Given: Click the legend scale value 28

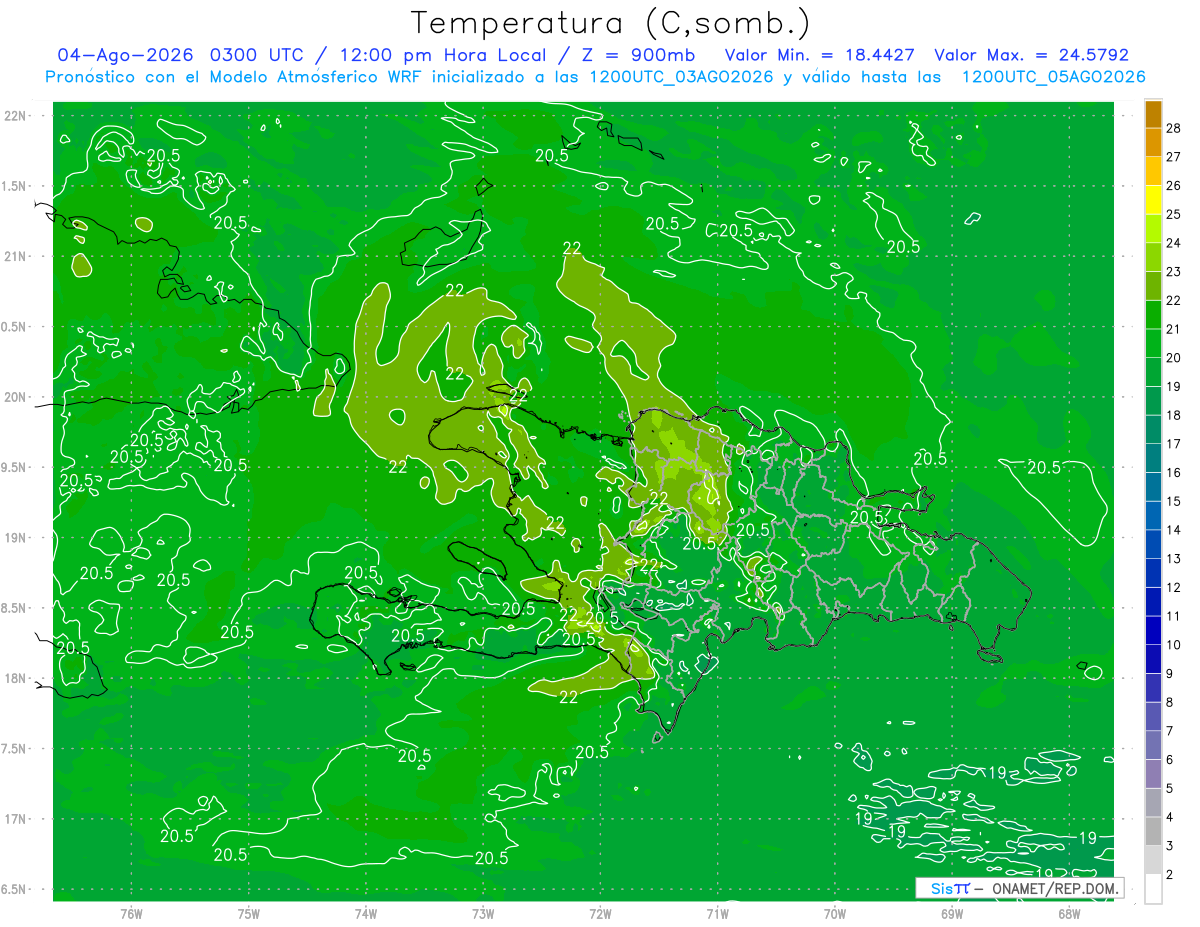Looking at the screenshot, I should [1174, 129].
